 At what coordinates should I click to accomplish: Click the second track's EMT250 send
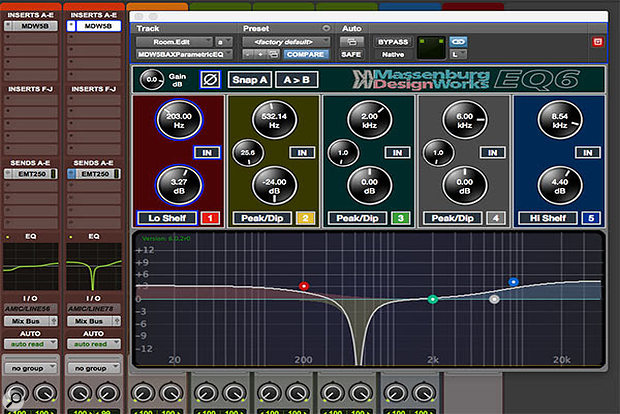click(95, 174)
